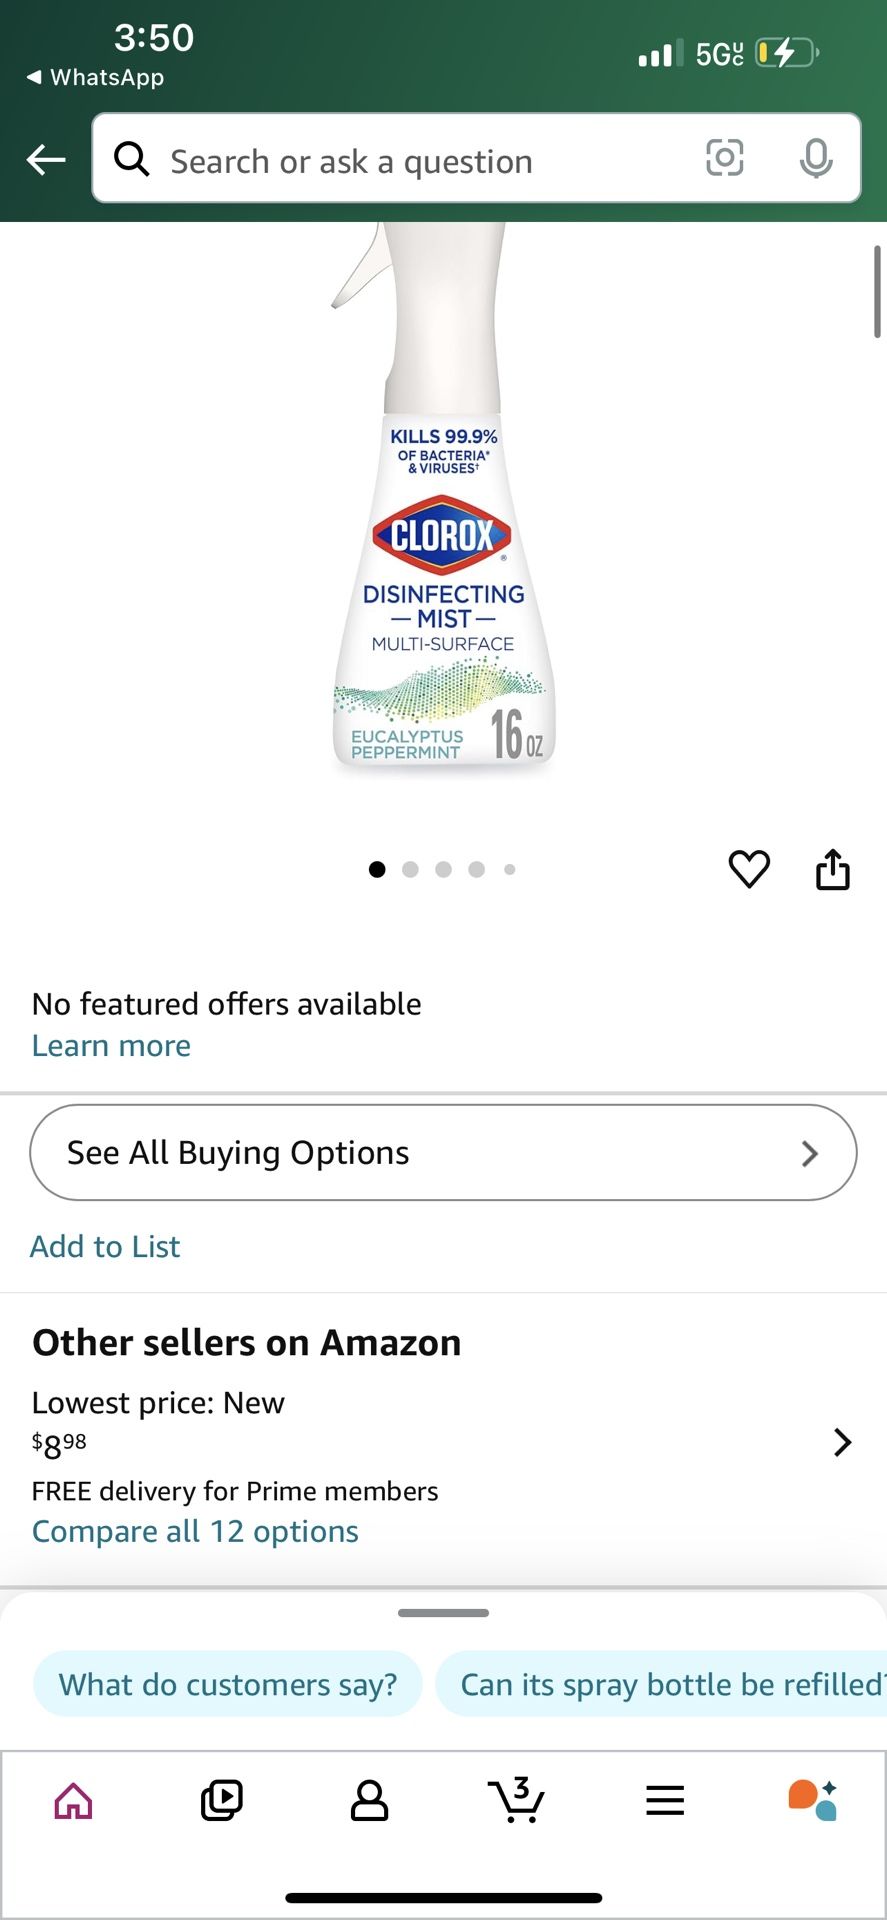Open Amazon Video from the bottom bar
The height and width of the screenshot is (1920, 887).
point(221,1800)
